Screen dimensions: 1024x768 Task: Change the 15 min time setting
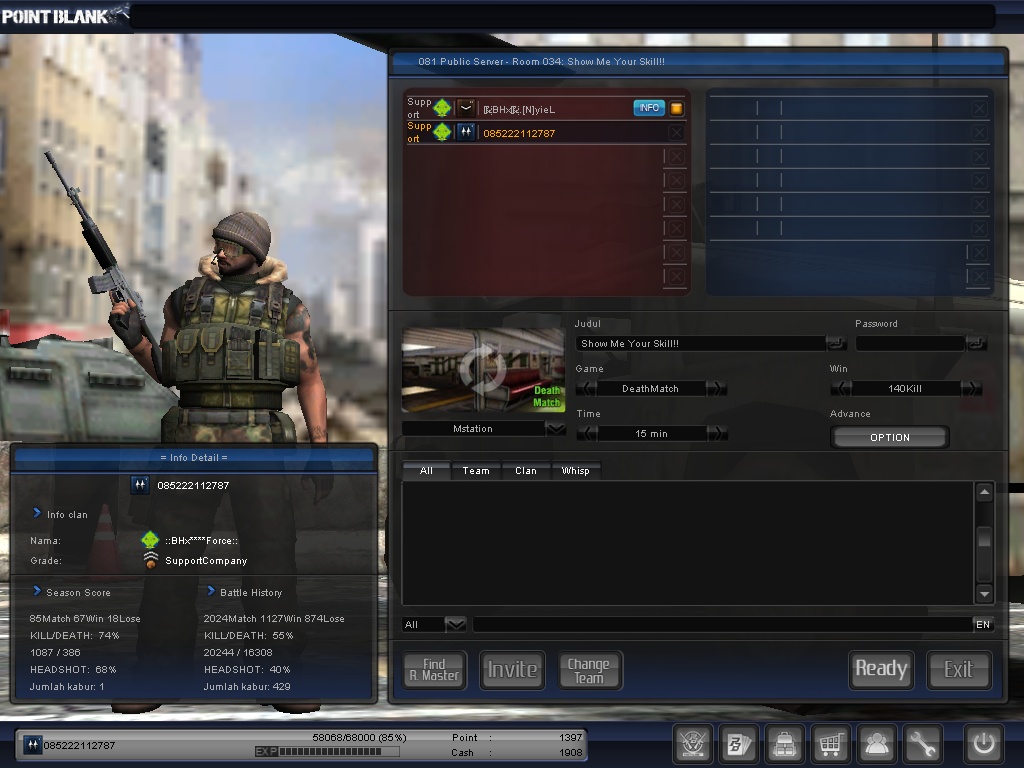713,433
